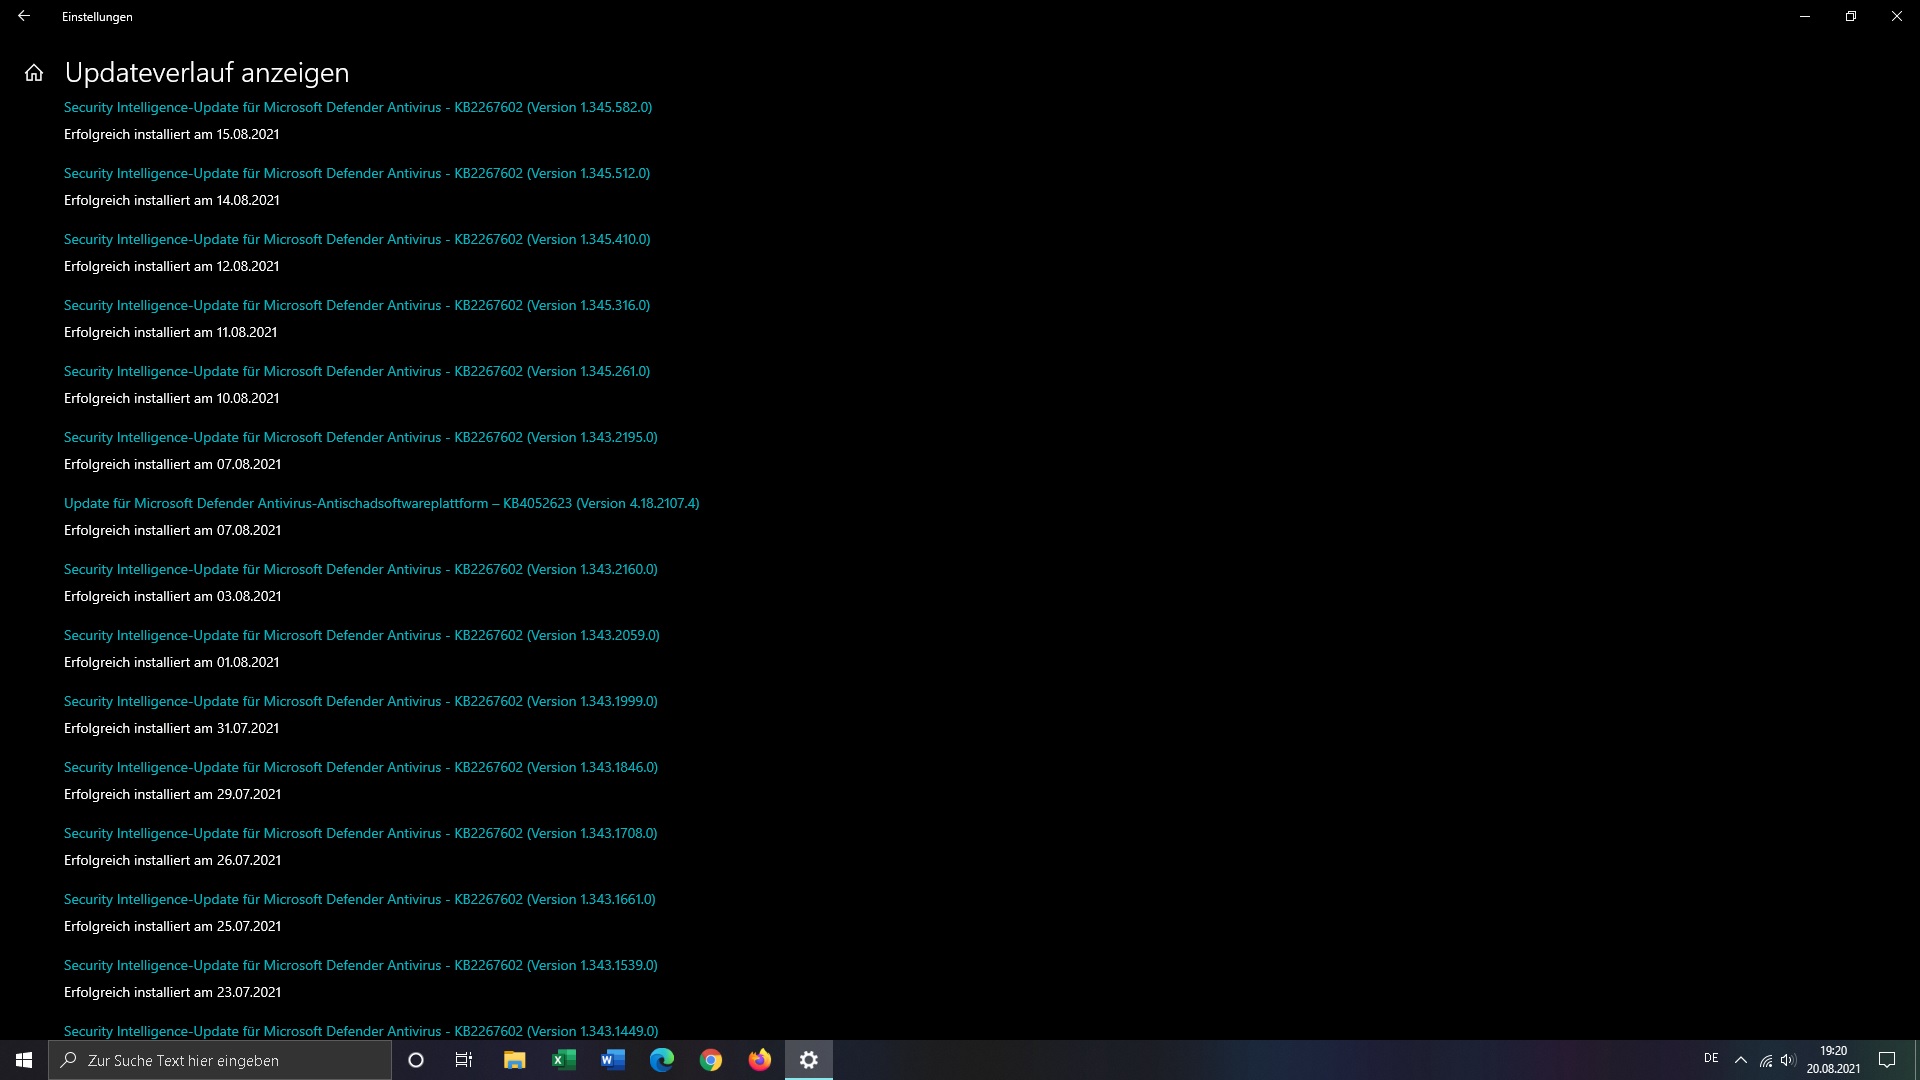Open Cortana circle icon in taskbar
Image resolution: width=1920 pixels, height=1080 pixels.
(416, 1060)
